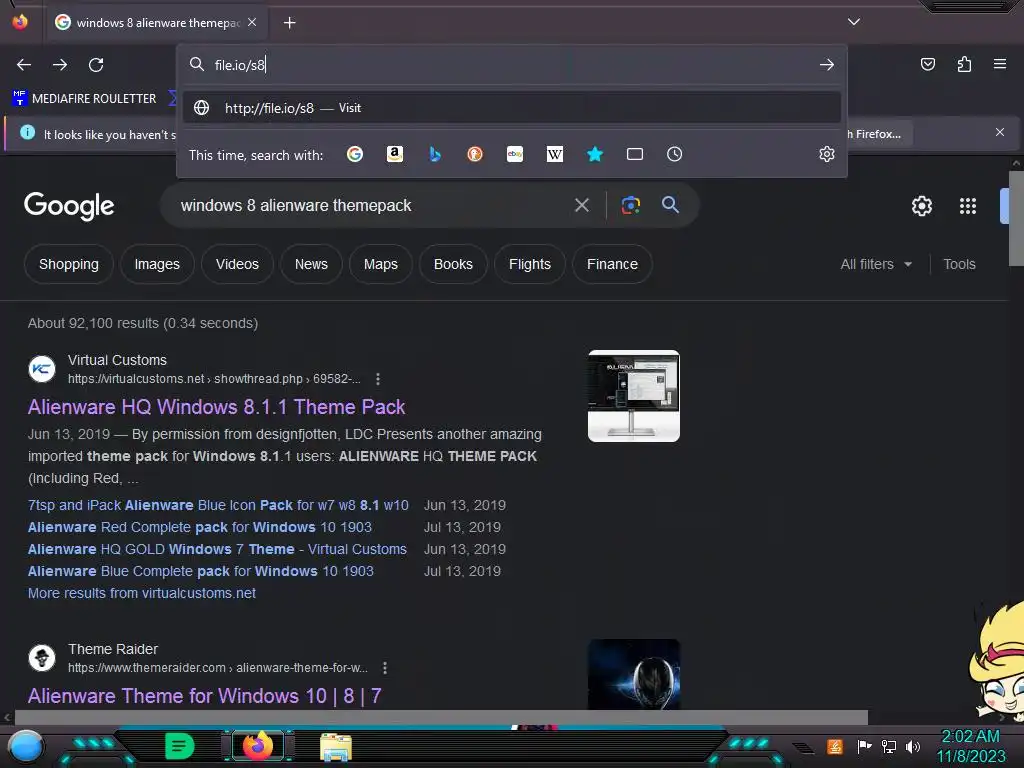Open green notes app in taskbar
Screen dimensions: 1024x768
[180, 746]
